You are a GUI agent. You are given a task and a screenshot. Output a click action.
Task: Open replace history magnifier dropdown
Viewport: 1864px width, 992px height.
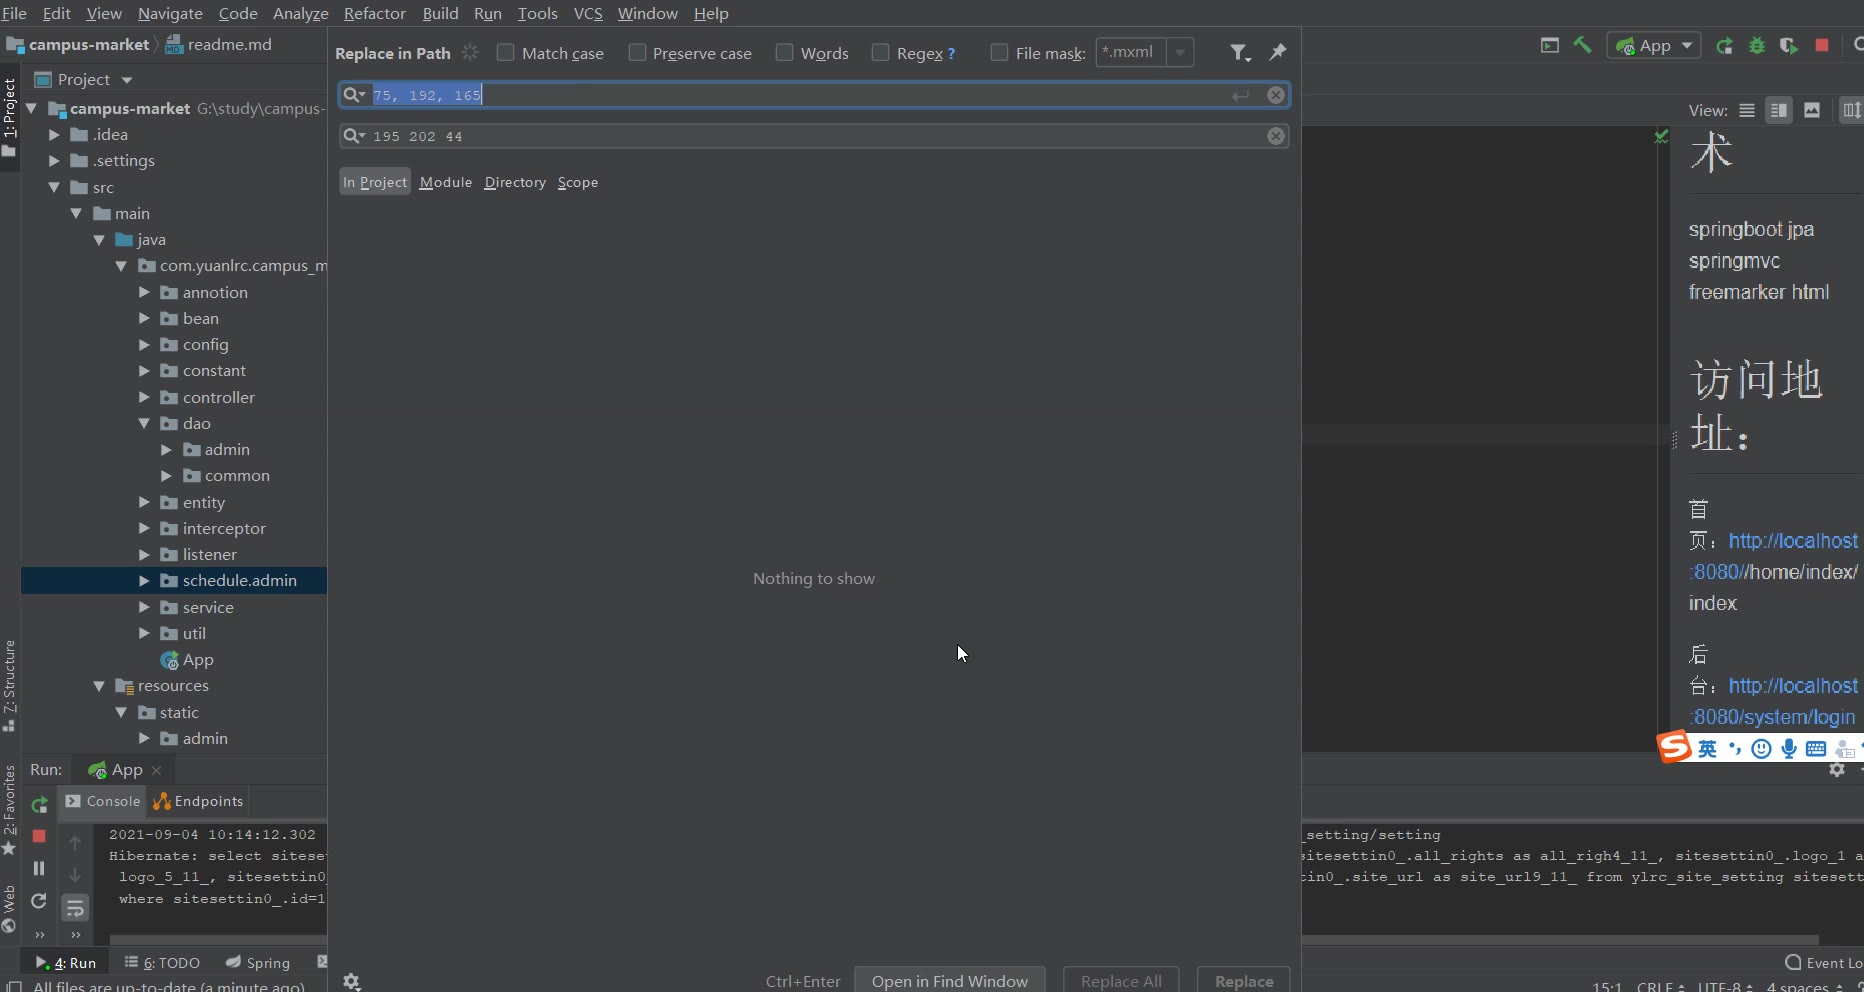pos(354,136)
